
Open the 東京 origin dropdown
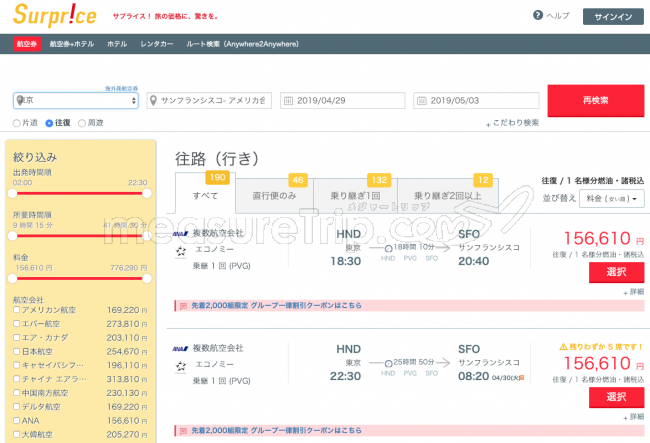[x=76, y=100]
